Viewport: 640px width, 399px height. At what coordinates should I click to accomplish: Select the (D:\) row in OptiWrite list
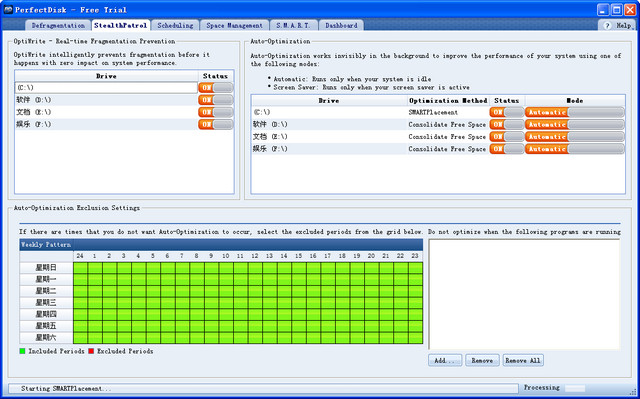(x=106, y=100)
